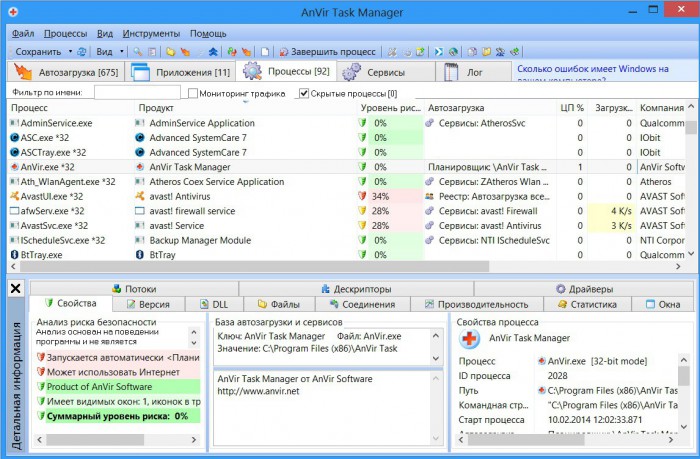The width and height of the screenshot is (700, 459).
Task: Click the Фильтр по имени input field
Action: [137, 93]
